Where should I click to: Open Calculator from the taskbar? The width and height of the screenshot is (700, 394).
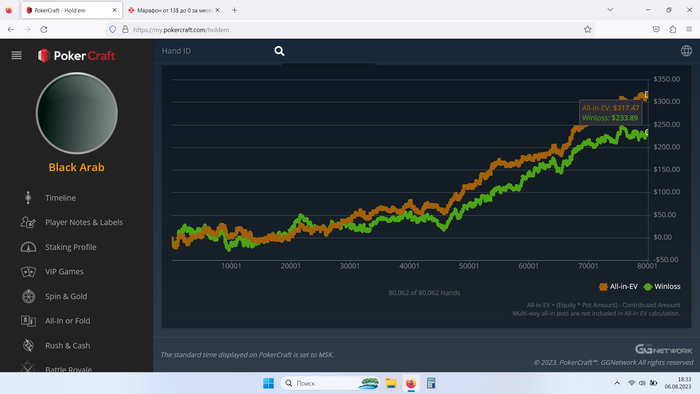[x=431, y=383]
